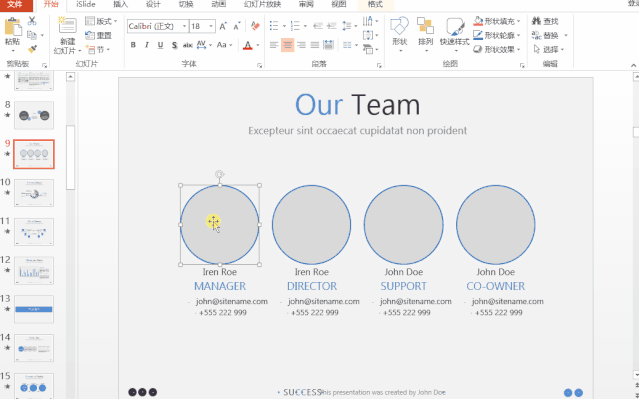Toggle text Shadow (S) formatting
This screenshot has height=399, width=639.
click(174, 45)
